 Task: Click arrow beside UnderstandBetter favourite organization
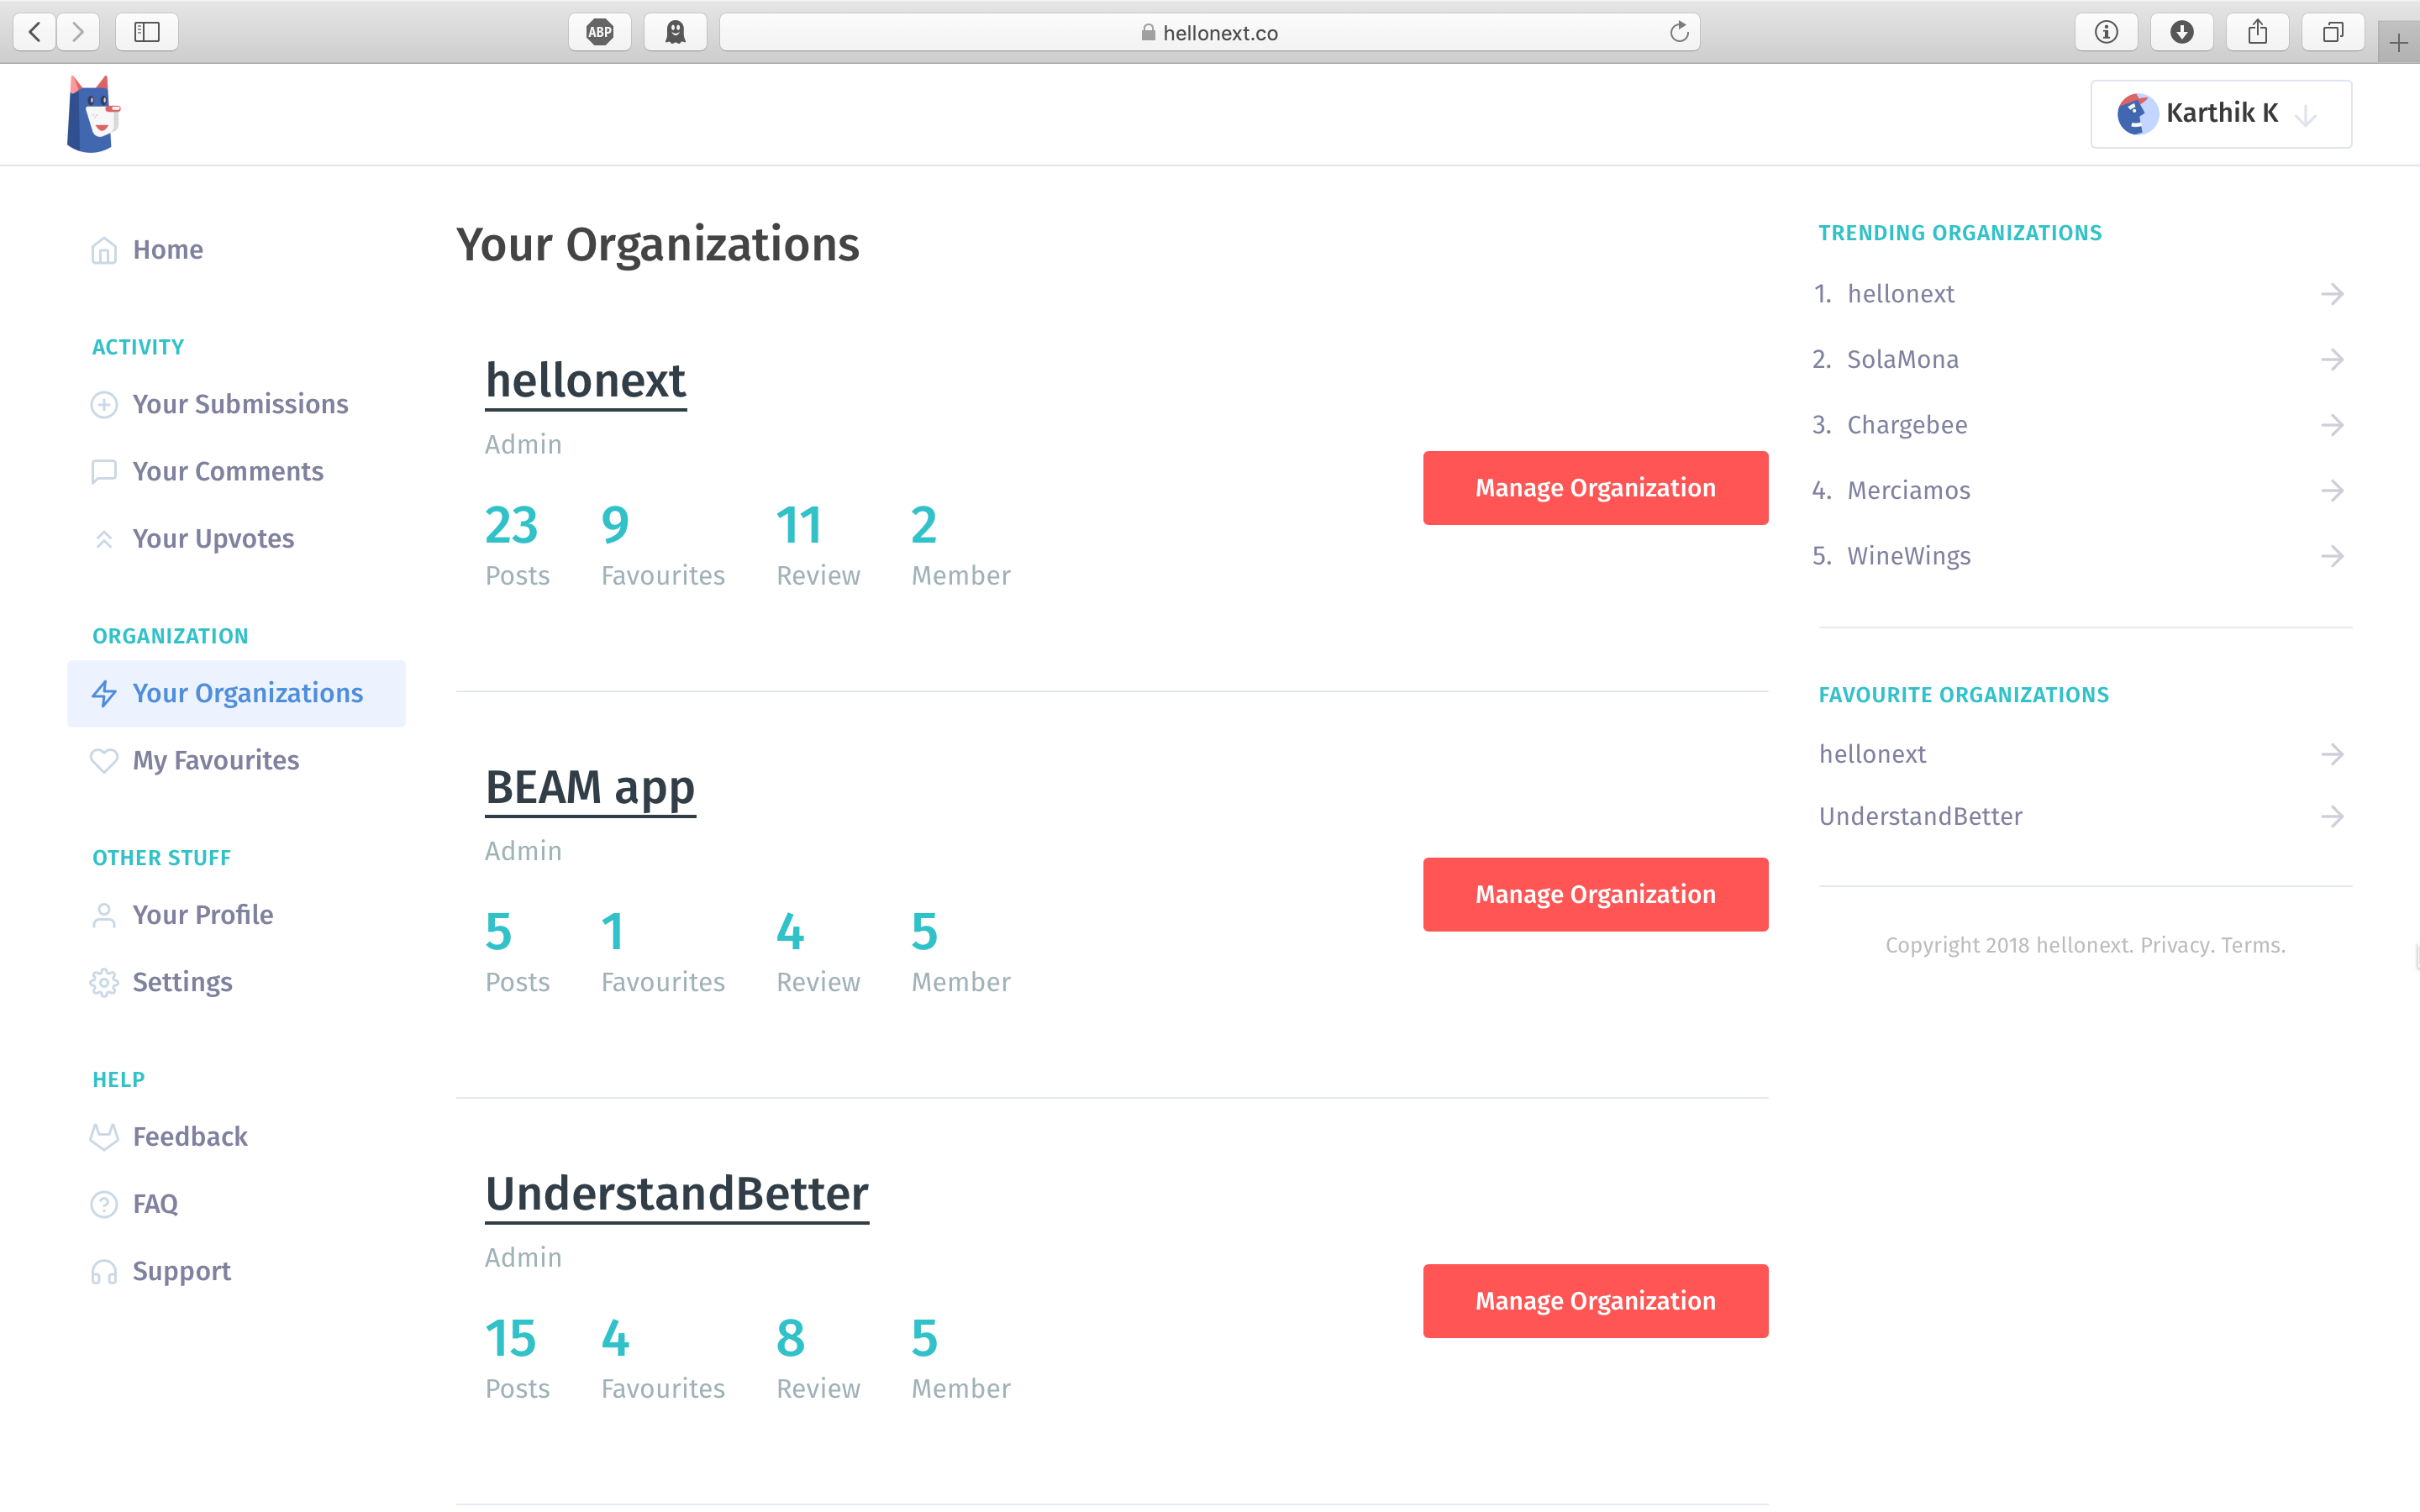[2331, 816]
